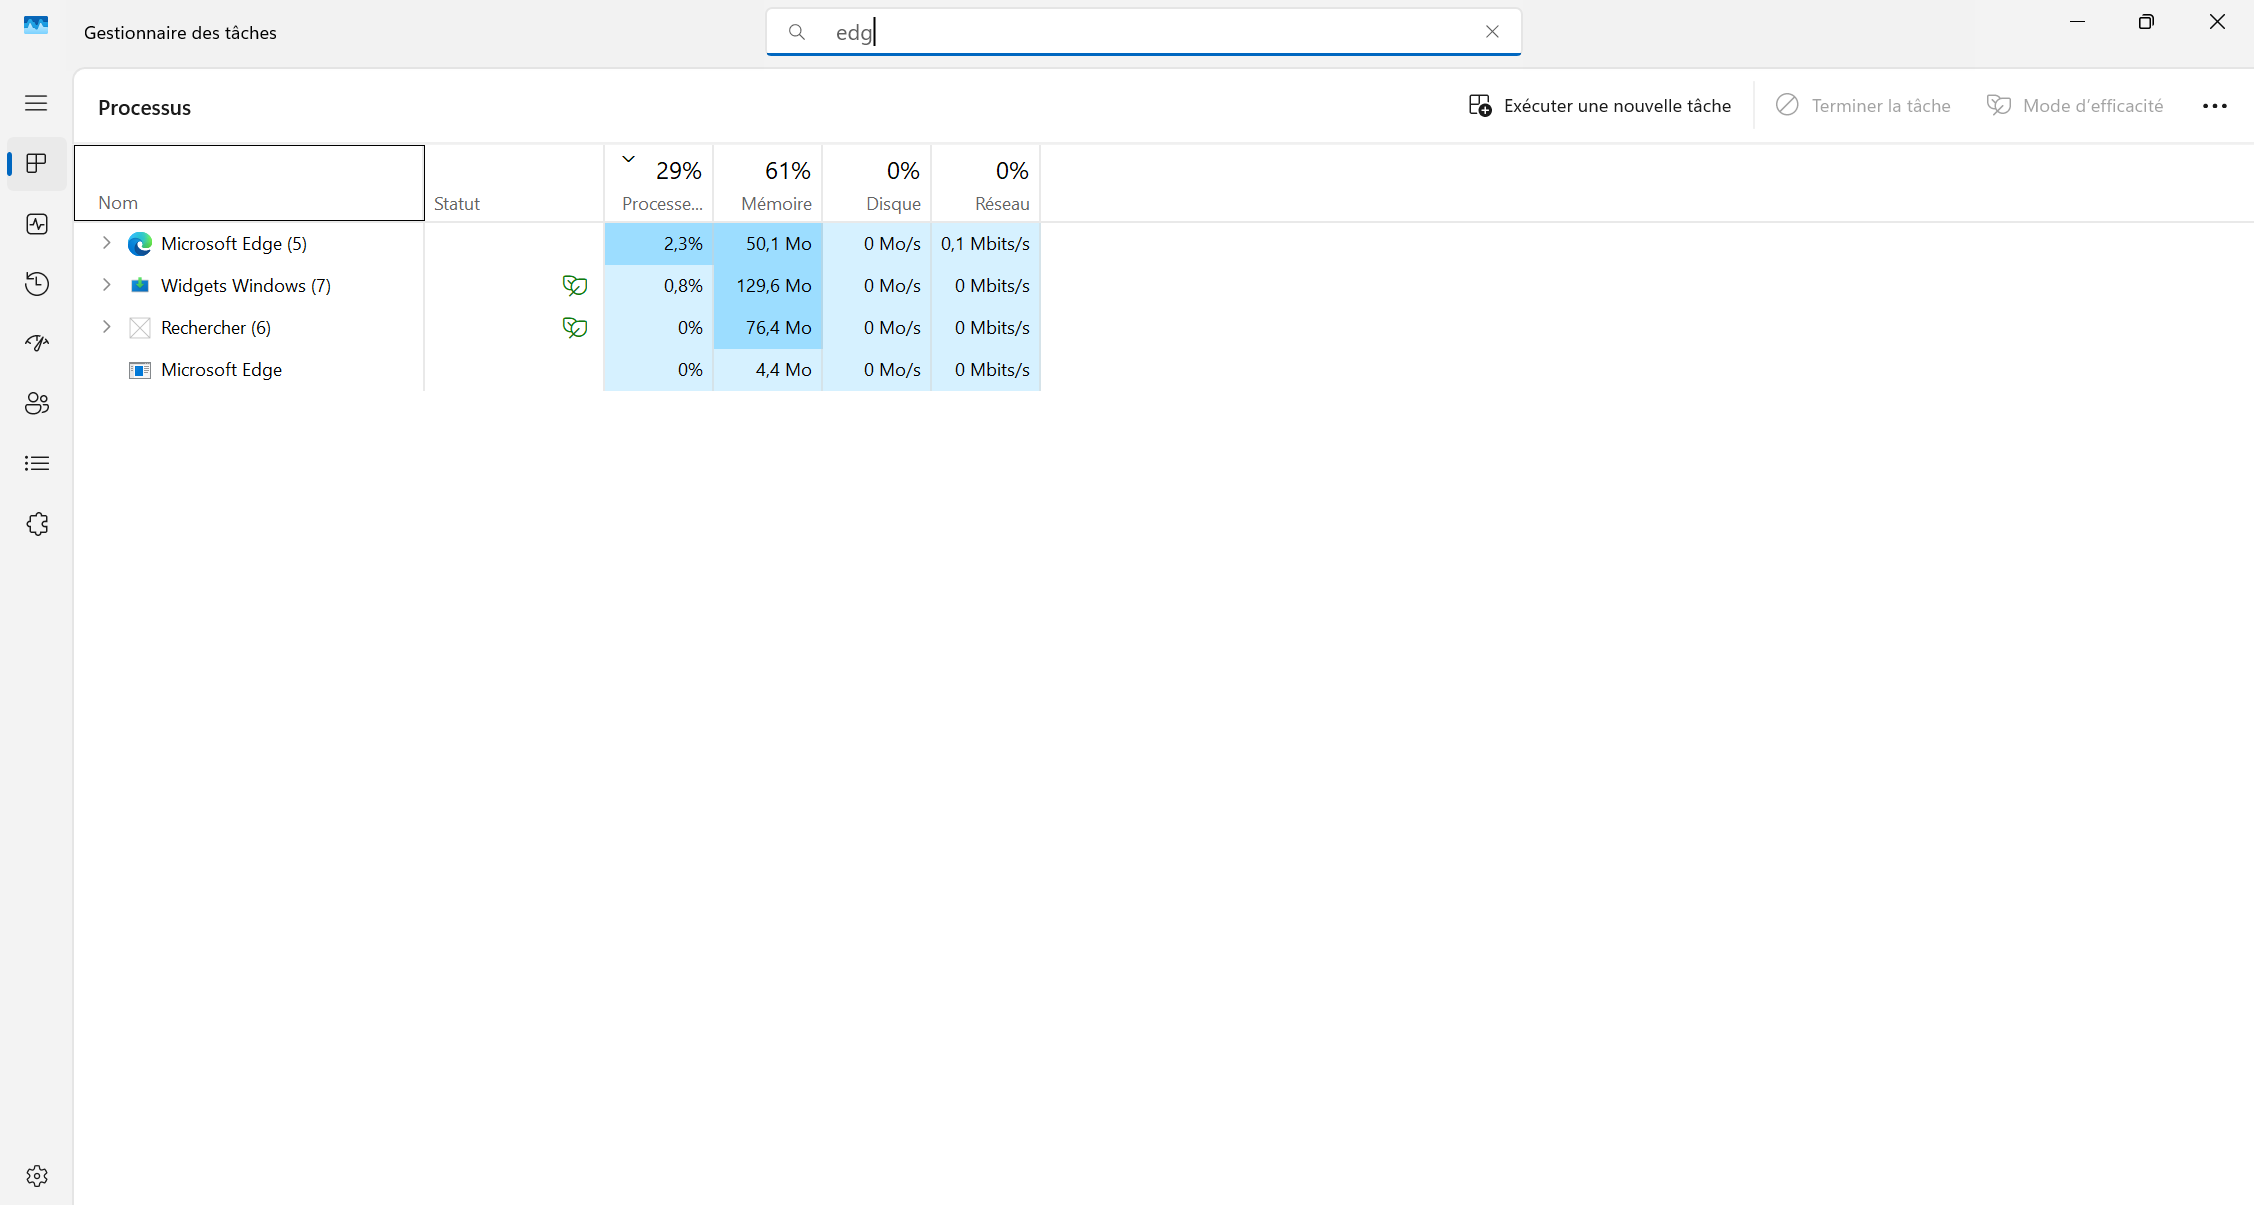
Task: Click the Task Manager app icon
Action: [x=36, y=25]
